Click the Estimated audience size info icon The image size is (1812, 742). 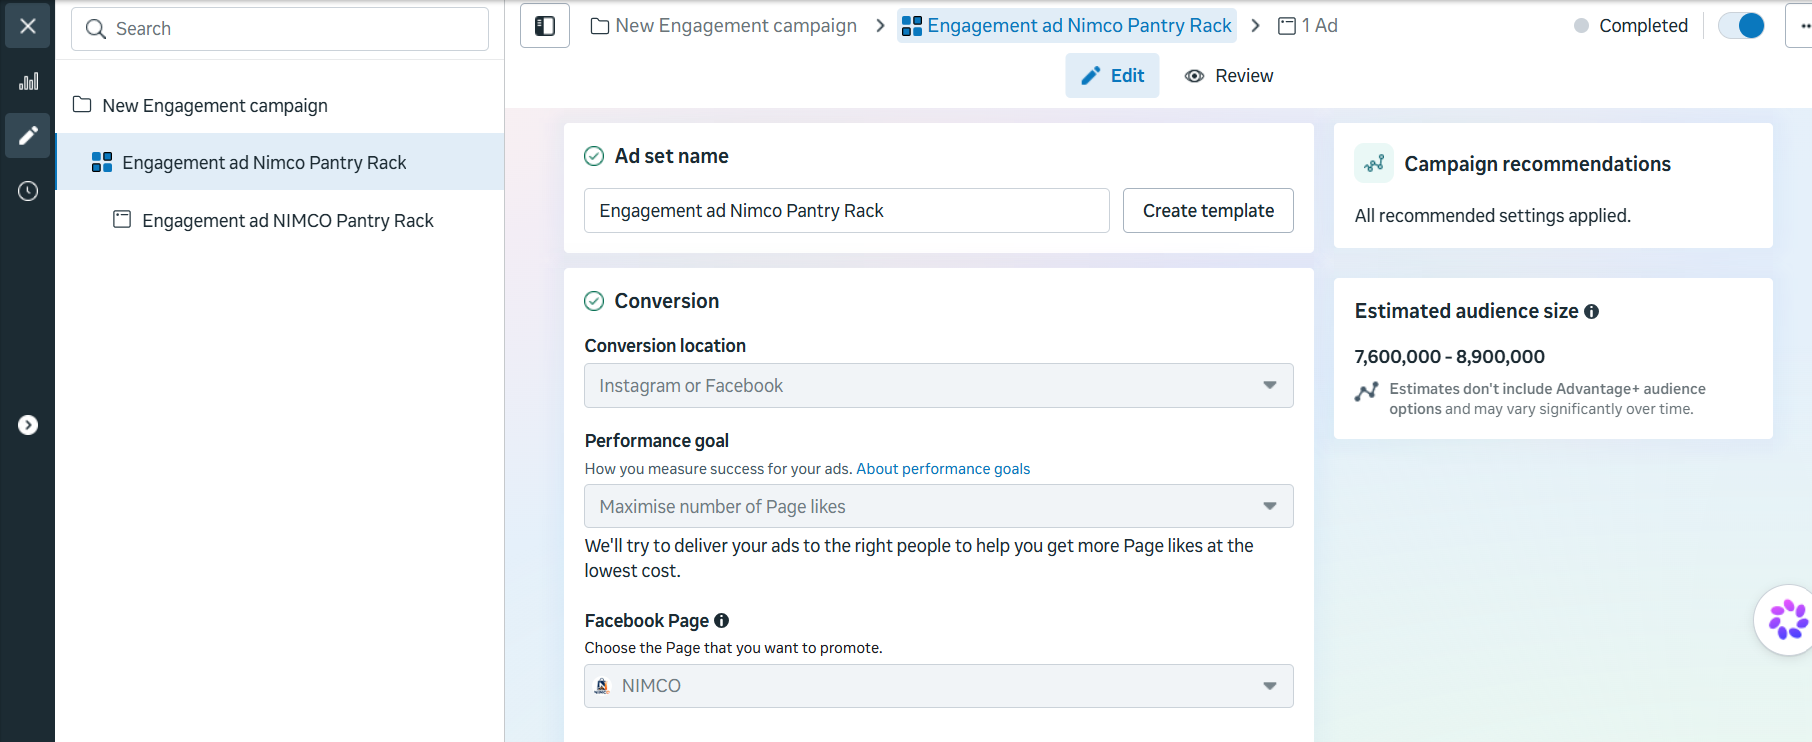(1591, 312)
